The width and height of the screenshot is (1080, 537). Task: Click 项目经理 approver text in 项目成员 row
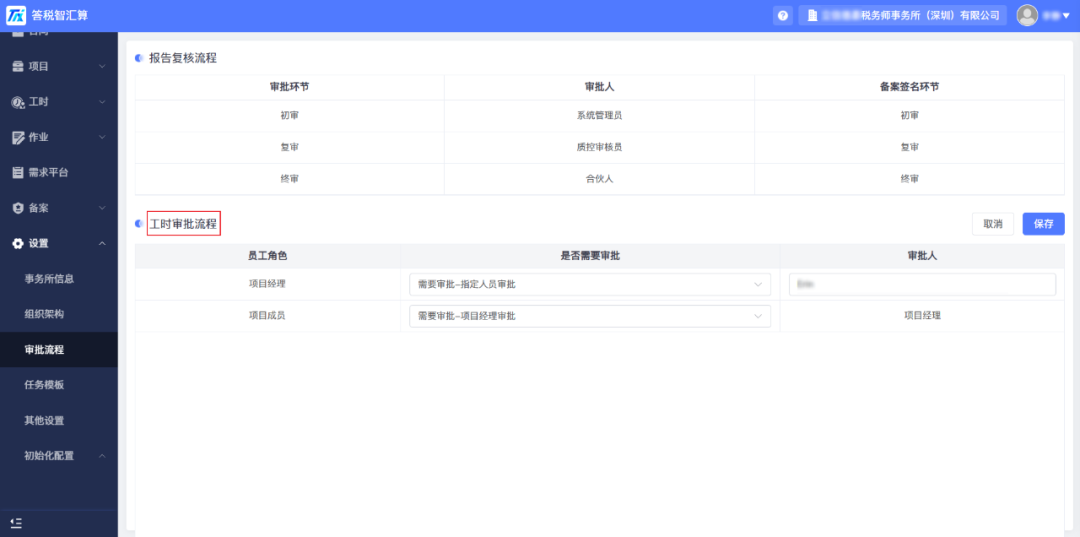point(922,316)
